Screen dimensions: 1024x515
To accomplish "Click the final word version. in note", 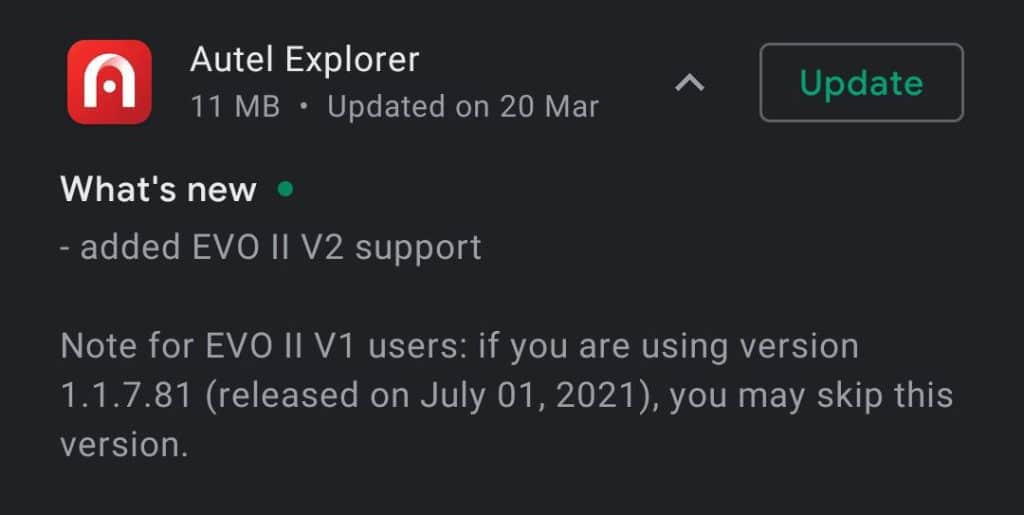I will (124, 446).
